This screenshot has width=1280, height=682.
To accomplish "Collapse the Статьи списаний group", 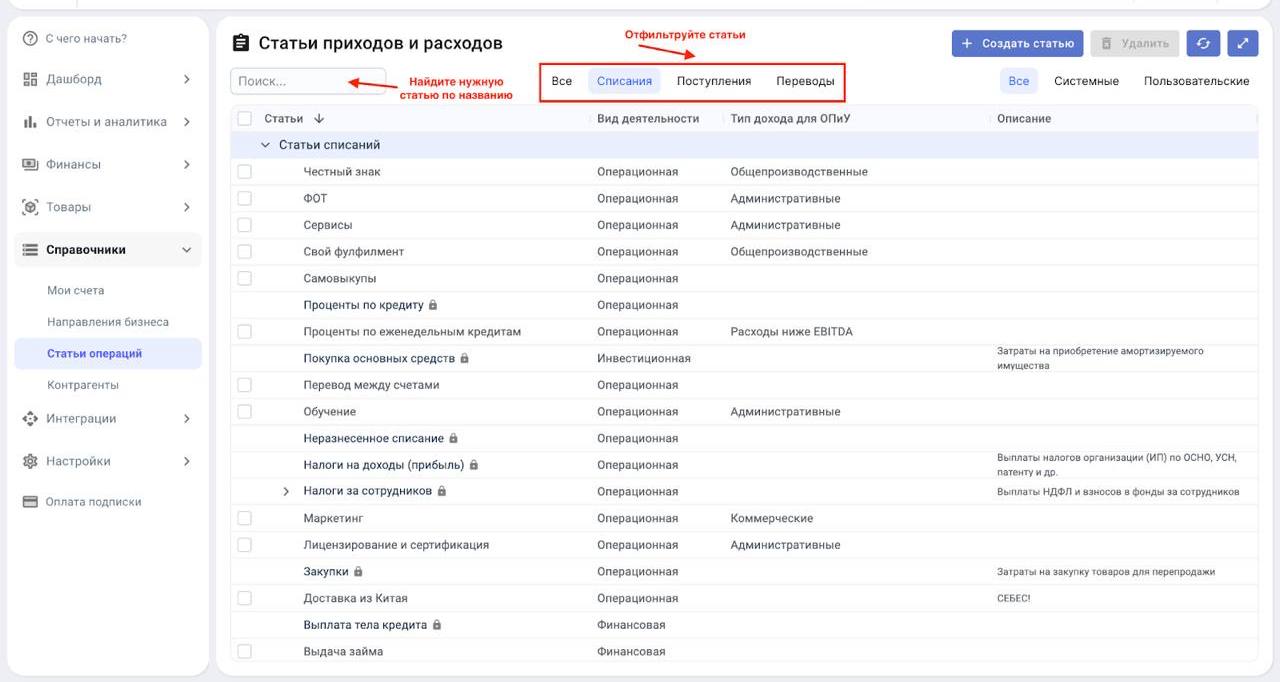I will click(x=265, y=145).
